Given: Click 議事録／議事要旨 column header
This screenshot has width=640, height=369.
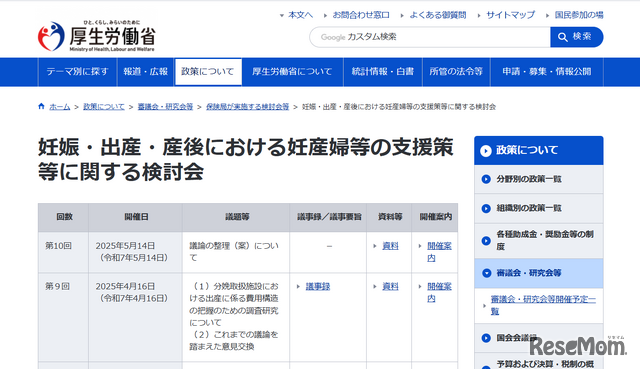Looking at the screenshot, I should [x=329, y=217].
